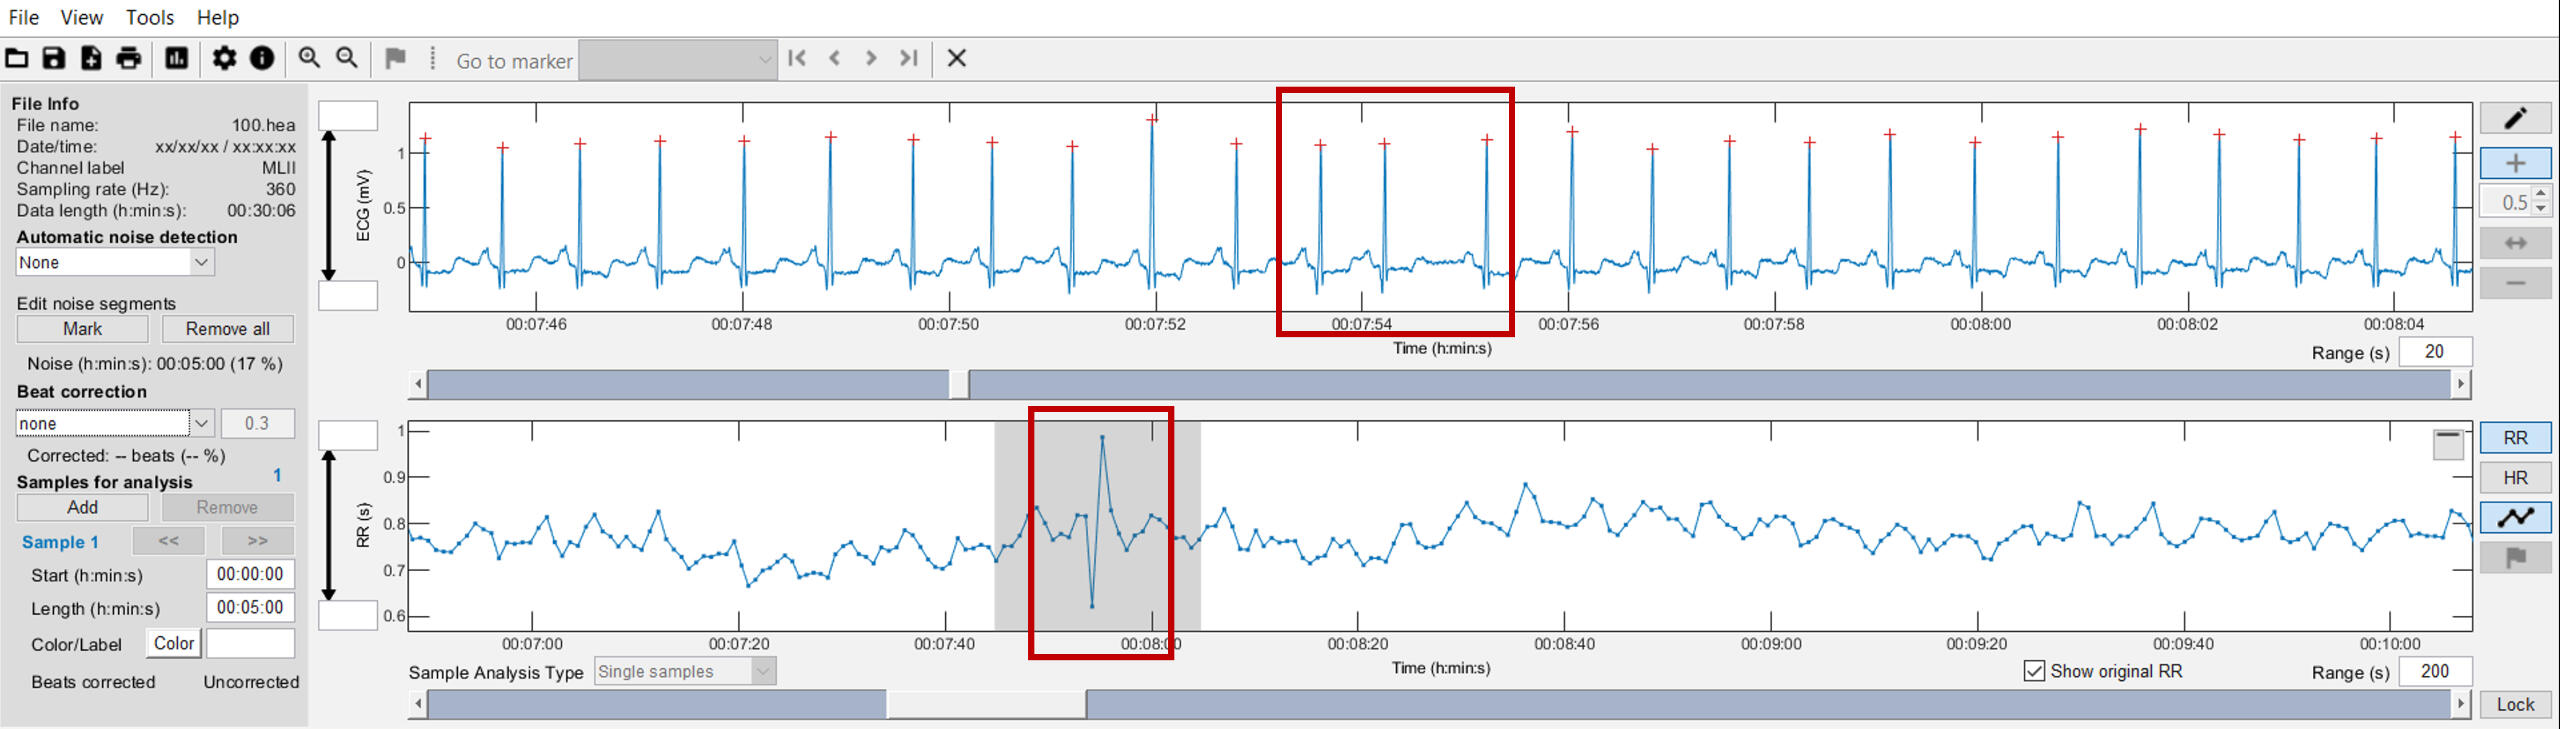Click the print icon
Screen dimensions: 2560x729
pos(129,59)
